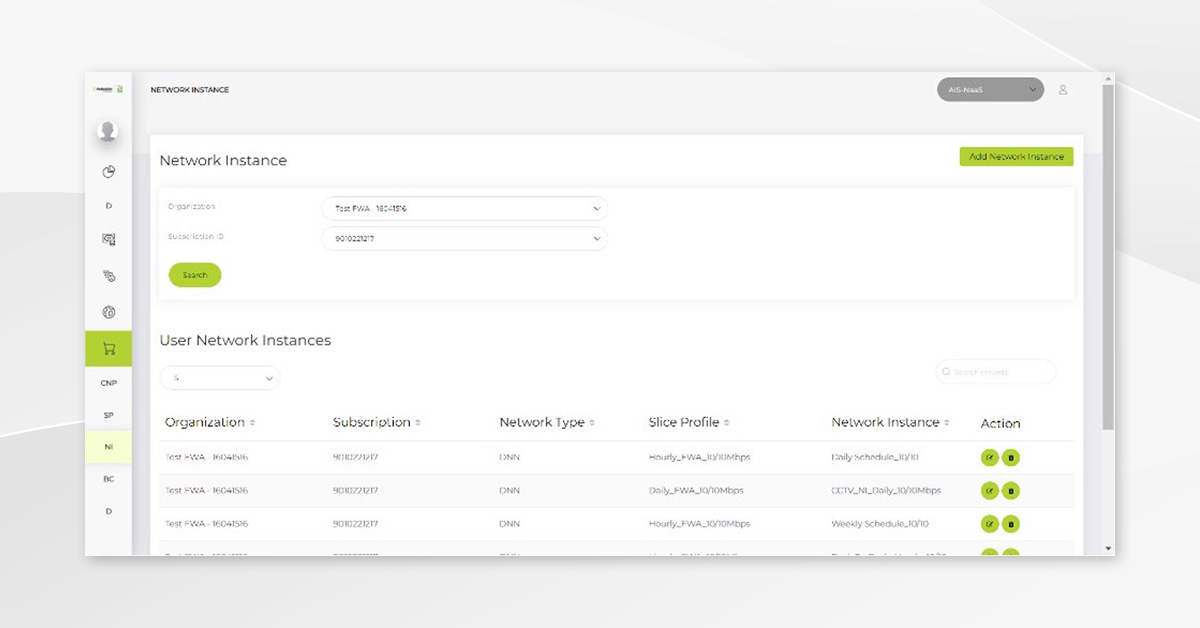Image resolution: width=1200 pixels, height=628 pixels.
Task: Click the coins icon in the sidebar
Action: [108, 275]
